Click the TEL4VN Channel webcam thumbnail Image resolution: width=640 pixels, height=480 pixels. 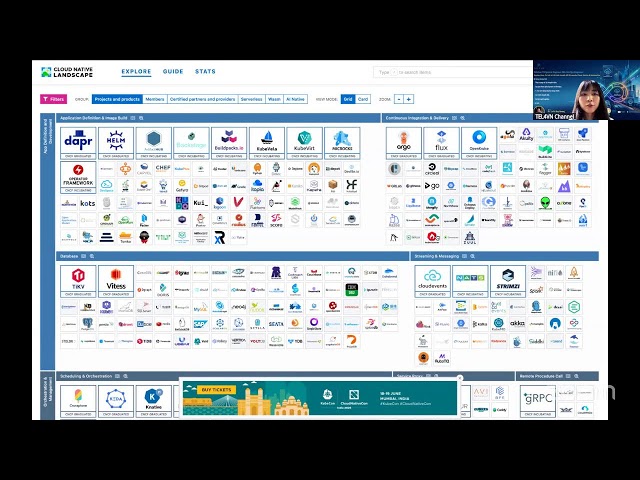587,90
